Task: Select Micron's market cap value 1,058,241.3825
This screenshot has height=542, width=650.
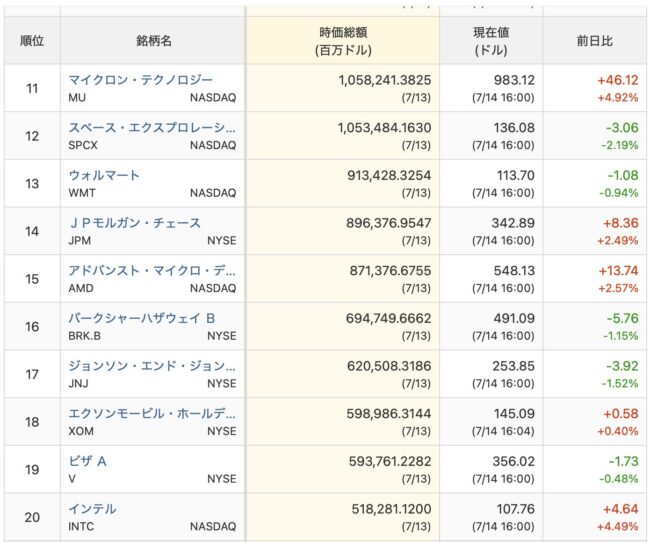Action: (385, 80)
